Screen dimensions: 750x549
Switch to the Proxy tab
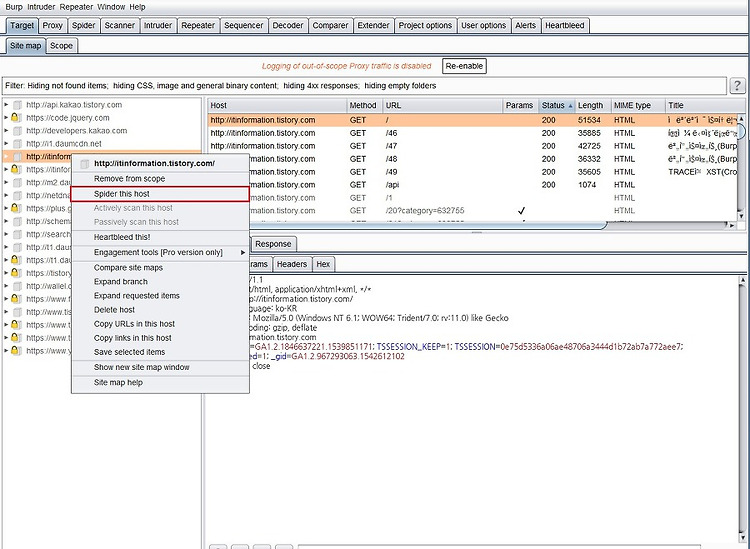52,25
